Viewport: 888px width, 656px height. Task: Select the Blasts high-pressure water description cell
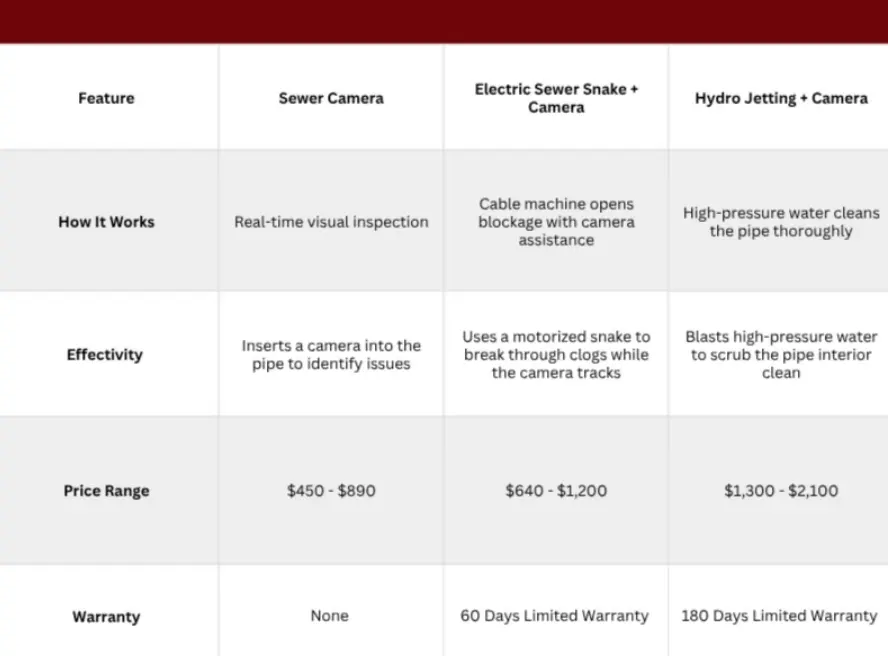tap(781, 354)
